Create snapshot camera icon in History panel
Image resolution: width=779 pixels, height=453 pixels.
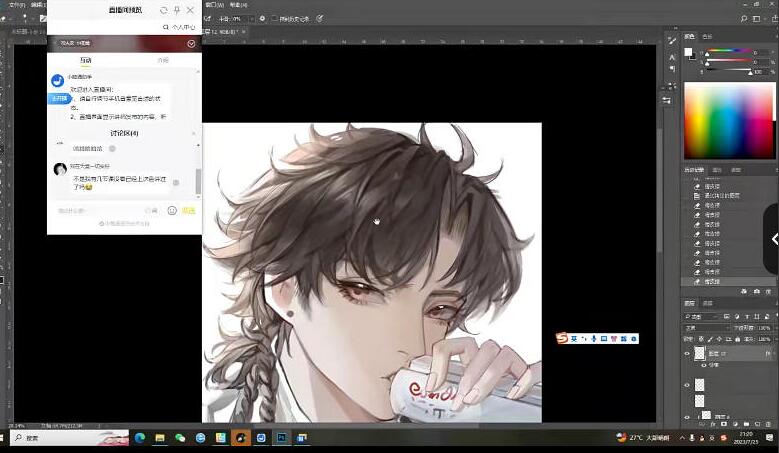coord(757,292)
